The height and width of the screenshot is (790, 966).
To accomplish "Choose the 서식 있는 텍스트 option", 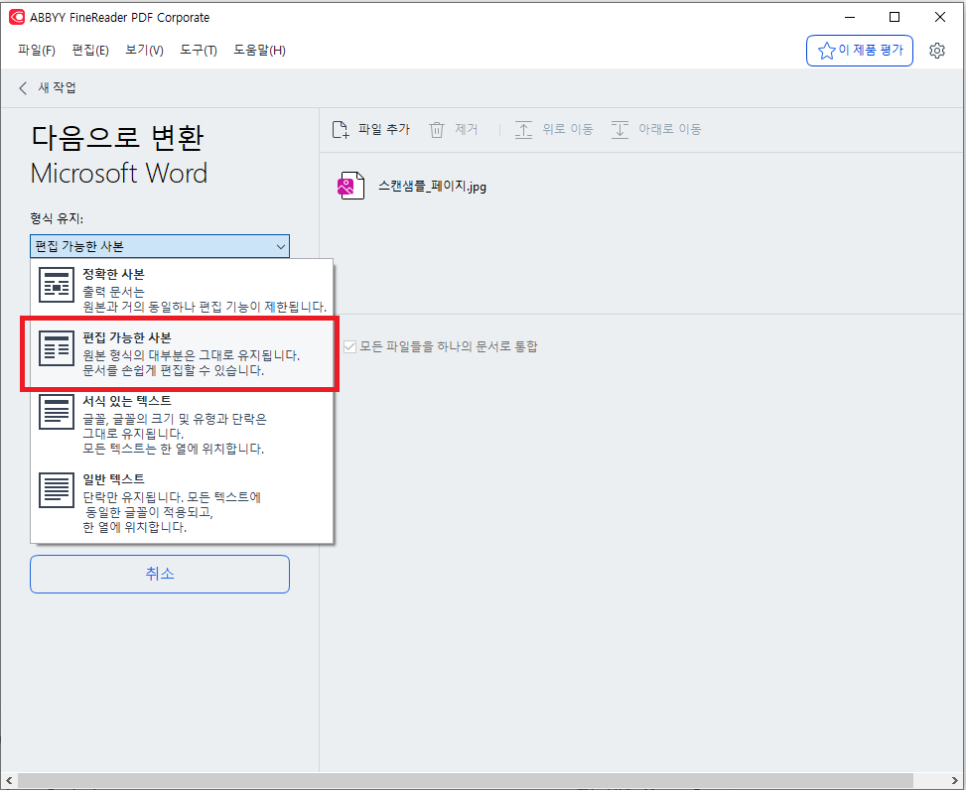I will pos(182,425).
